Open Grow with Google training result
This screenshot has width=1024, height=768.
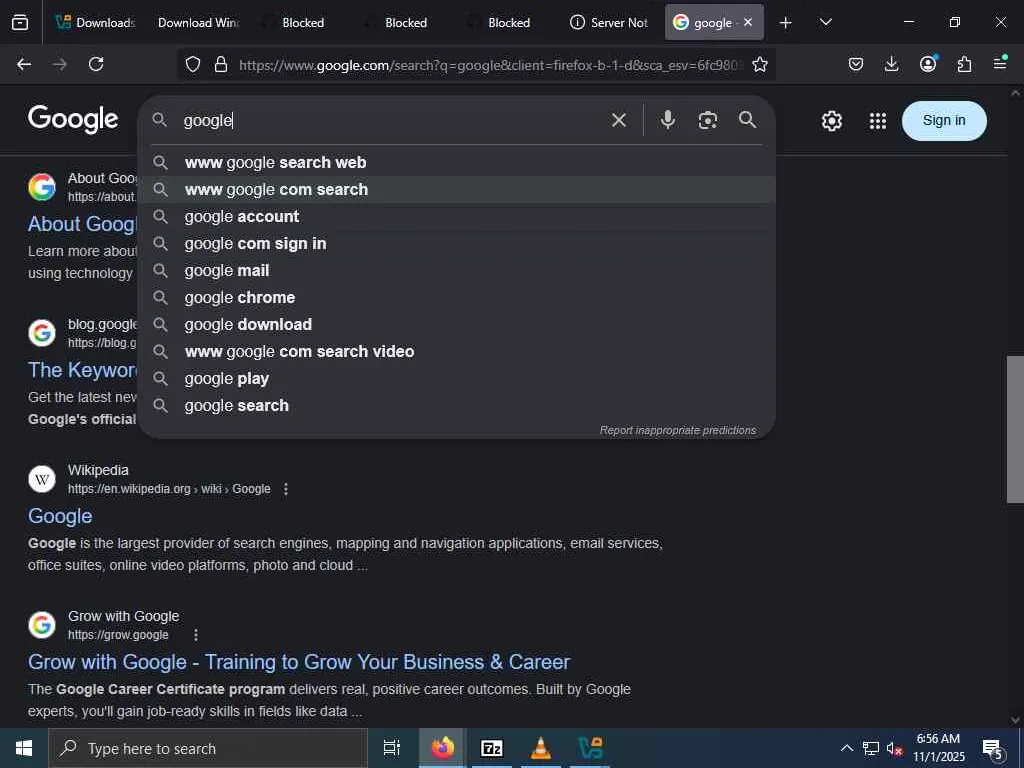click(x=298, y=662)
